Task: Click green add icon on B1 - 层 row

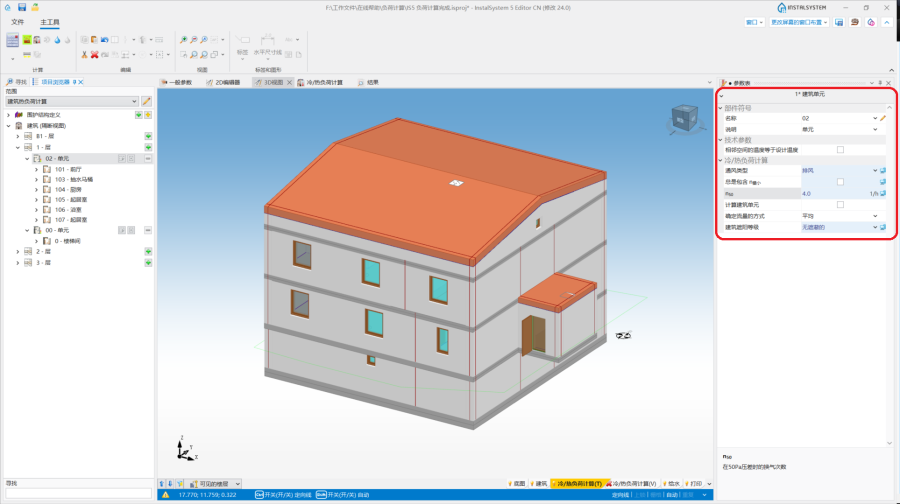Action: 148,136
